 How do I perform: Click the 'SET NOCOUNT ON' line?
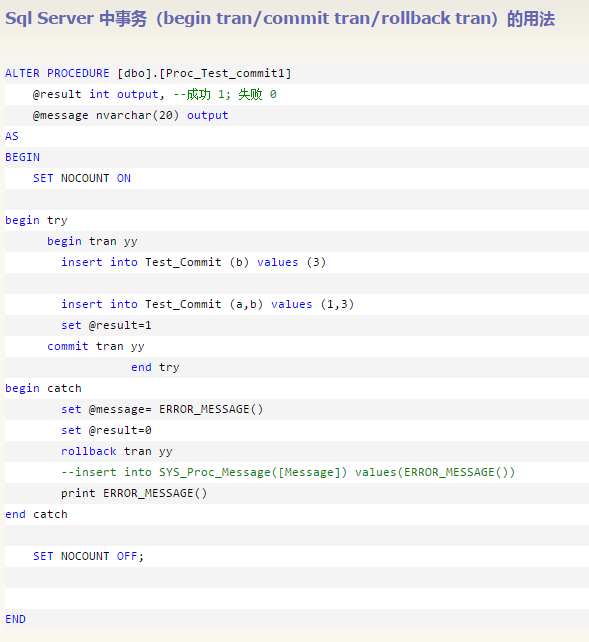coord(82,178)
